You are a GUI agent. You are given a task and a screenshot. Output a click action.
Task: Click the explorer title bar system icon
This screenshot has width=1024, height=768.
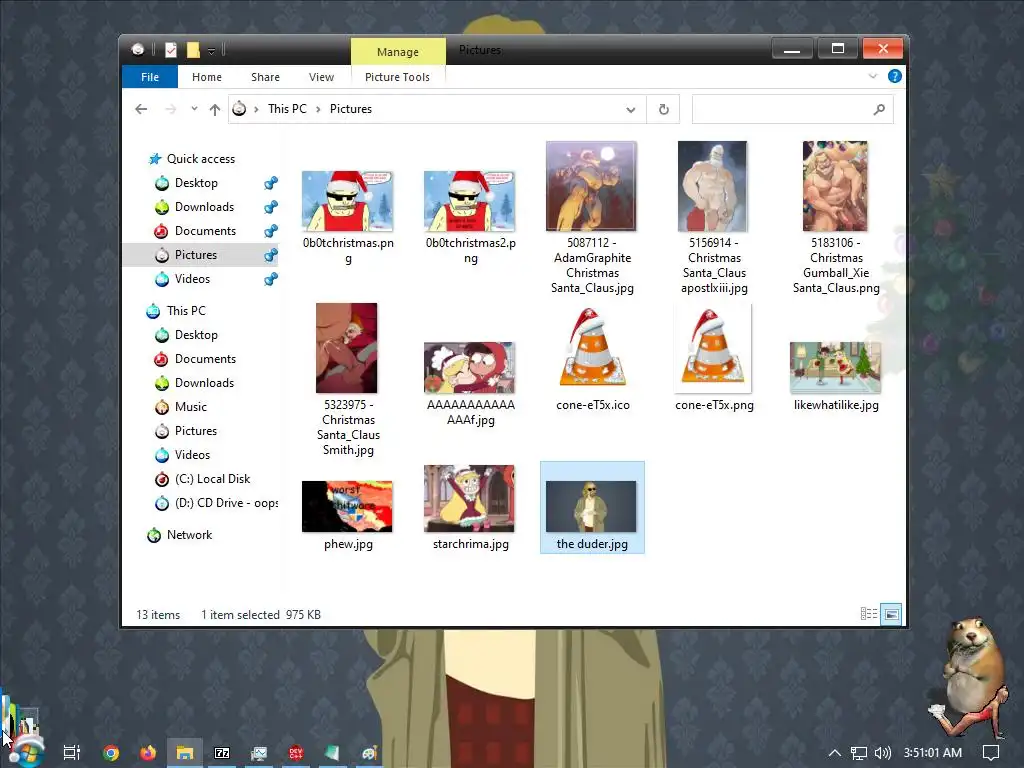[x=138, y=50]
